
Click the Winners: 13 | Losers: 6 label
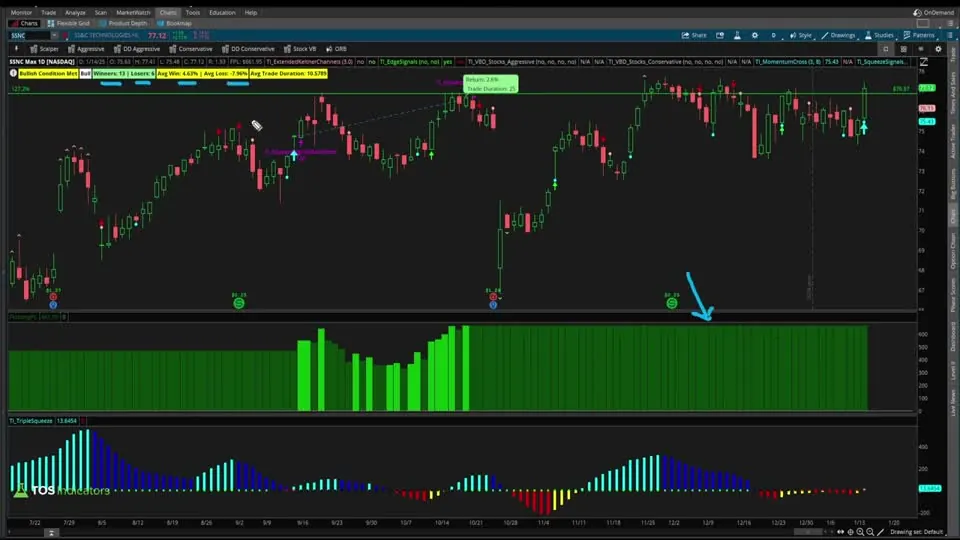click(124, 73)
